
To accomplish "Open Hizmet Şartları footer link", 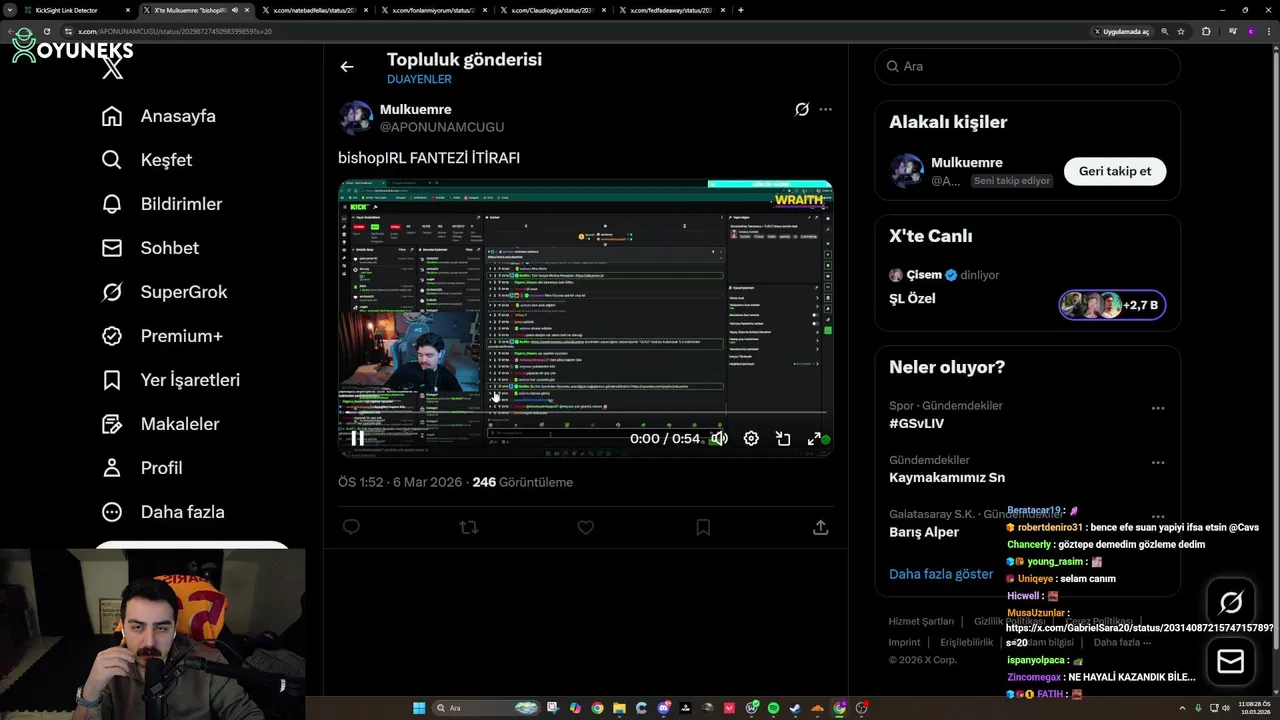I will click(921, 621).
